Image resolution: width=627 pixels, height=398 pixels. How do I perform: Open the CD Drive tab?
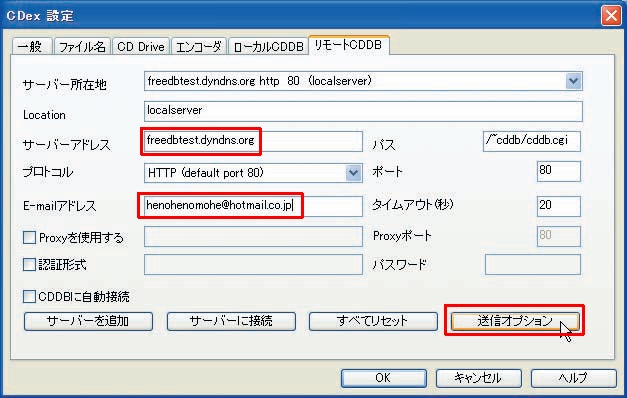pos(141,46)
